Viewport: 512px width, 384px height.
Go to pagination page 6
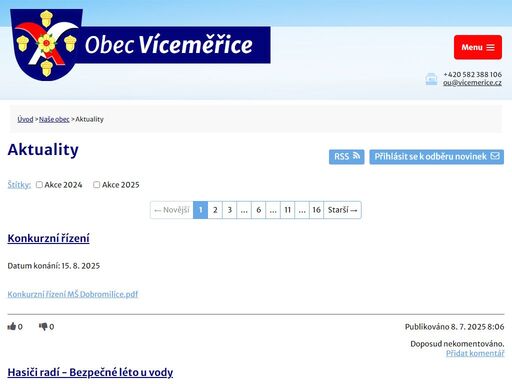(x=259, y=210)
